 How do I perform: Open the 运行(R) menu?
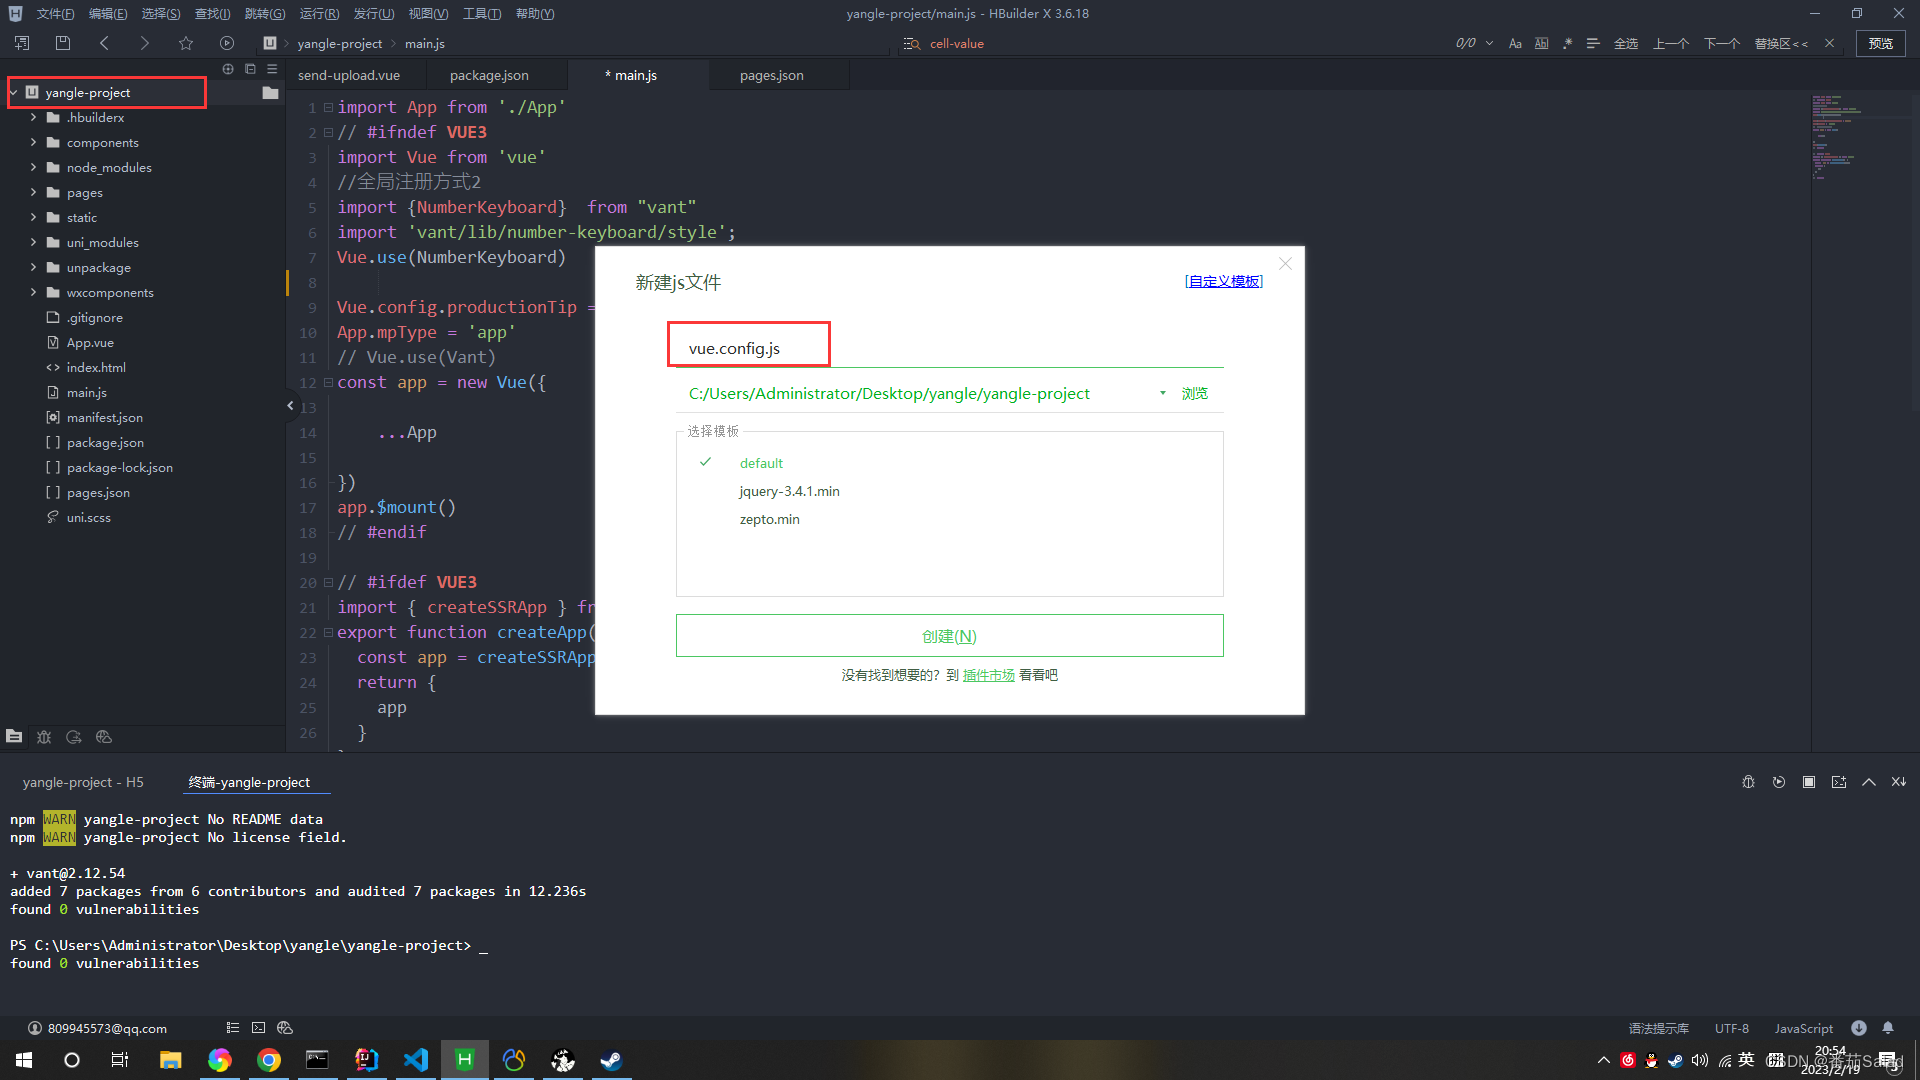tap(319, 13)
